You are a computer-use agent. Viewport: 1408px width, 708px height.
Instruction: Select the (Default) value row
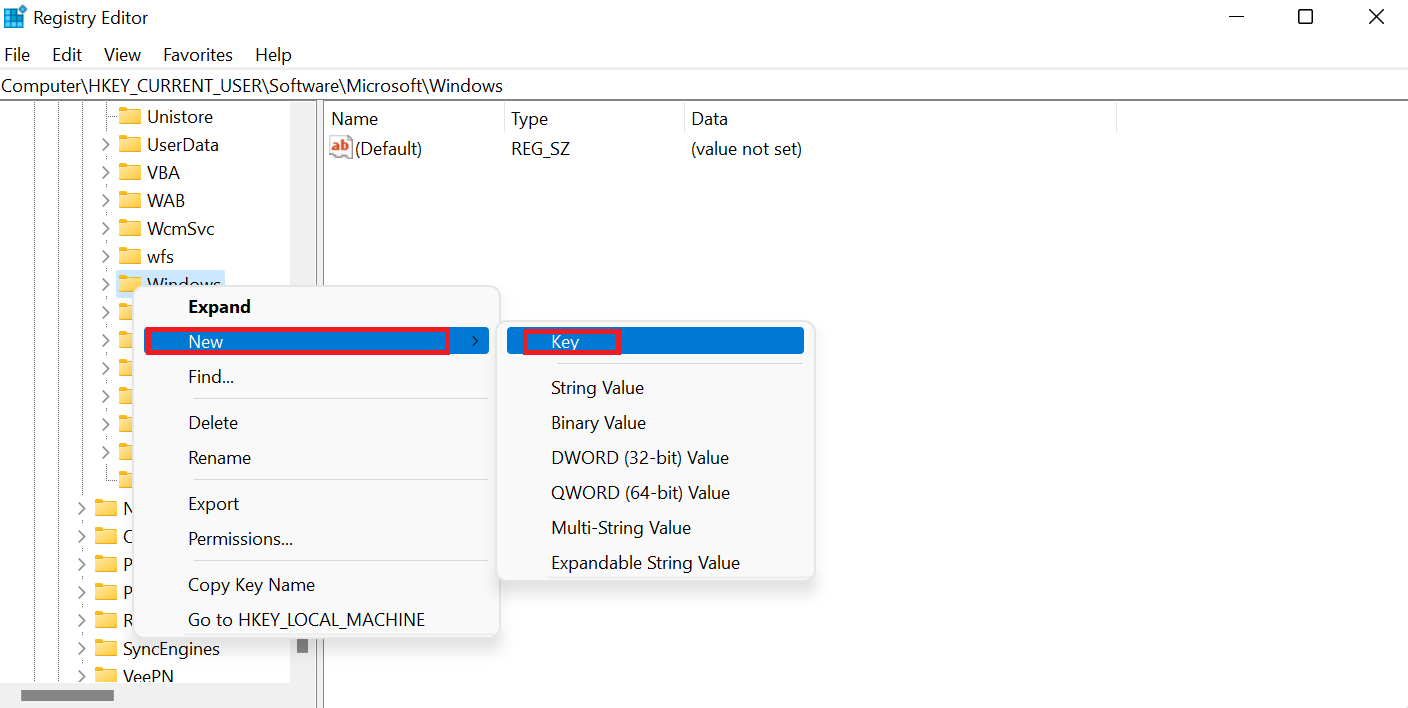click(x=720, y=149)
